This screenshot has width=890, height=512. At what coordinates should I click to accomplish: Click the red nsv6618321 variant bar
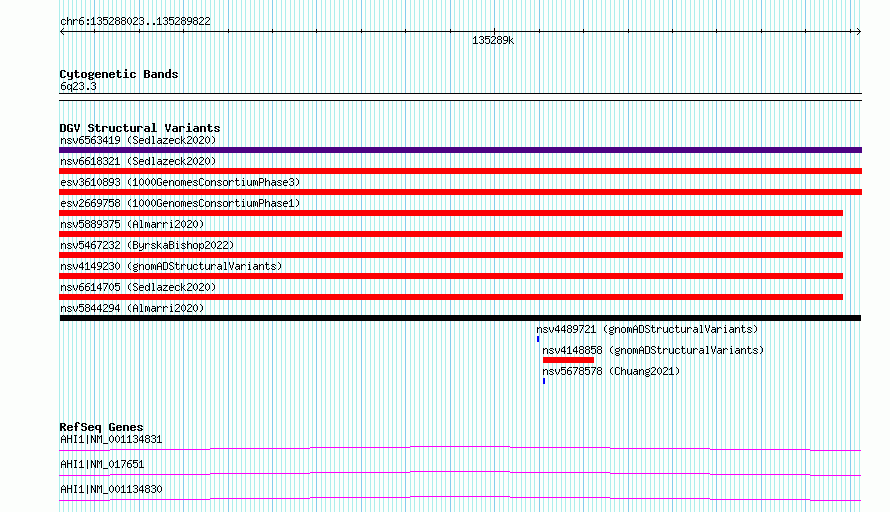460,171
